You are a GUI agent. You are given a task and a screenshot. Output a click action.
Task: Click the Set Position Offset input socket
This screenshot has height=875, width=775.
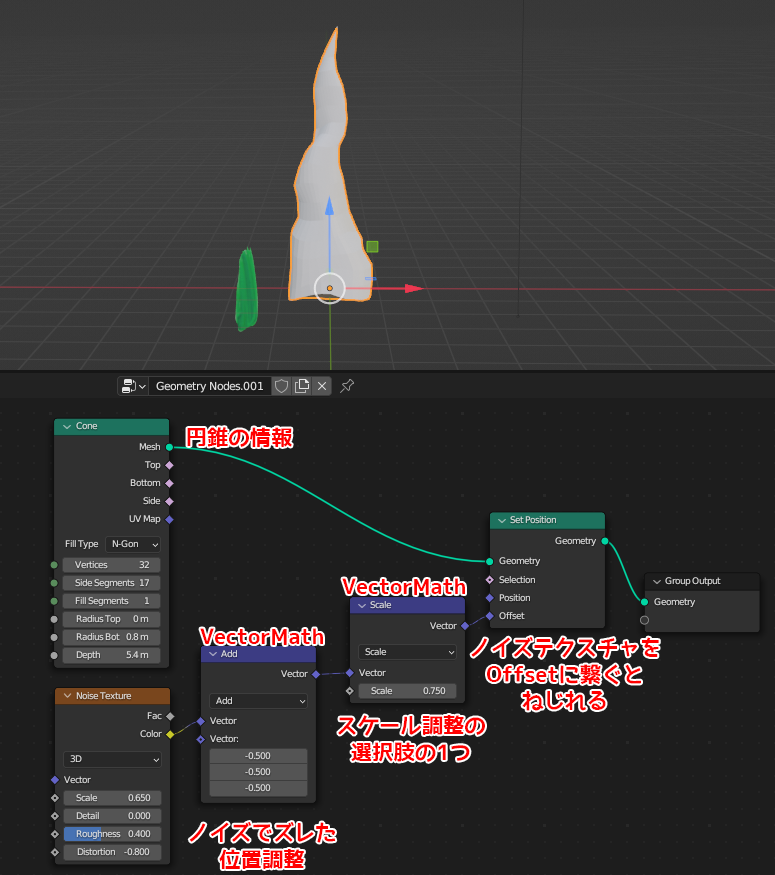[x=489, y=616]
